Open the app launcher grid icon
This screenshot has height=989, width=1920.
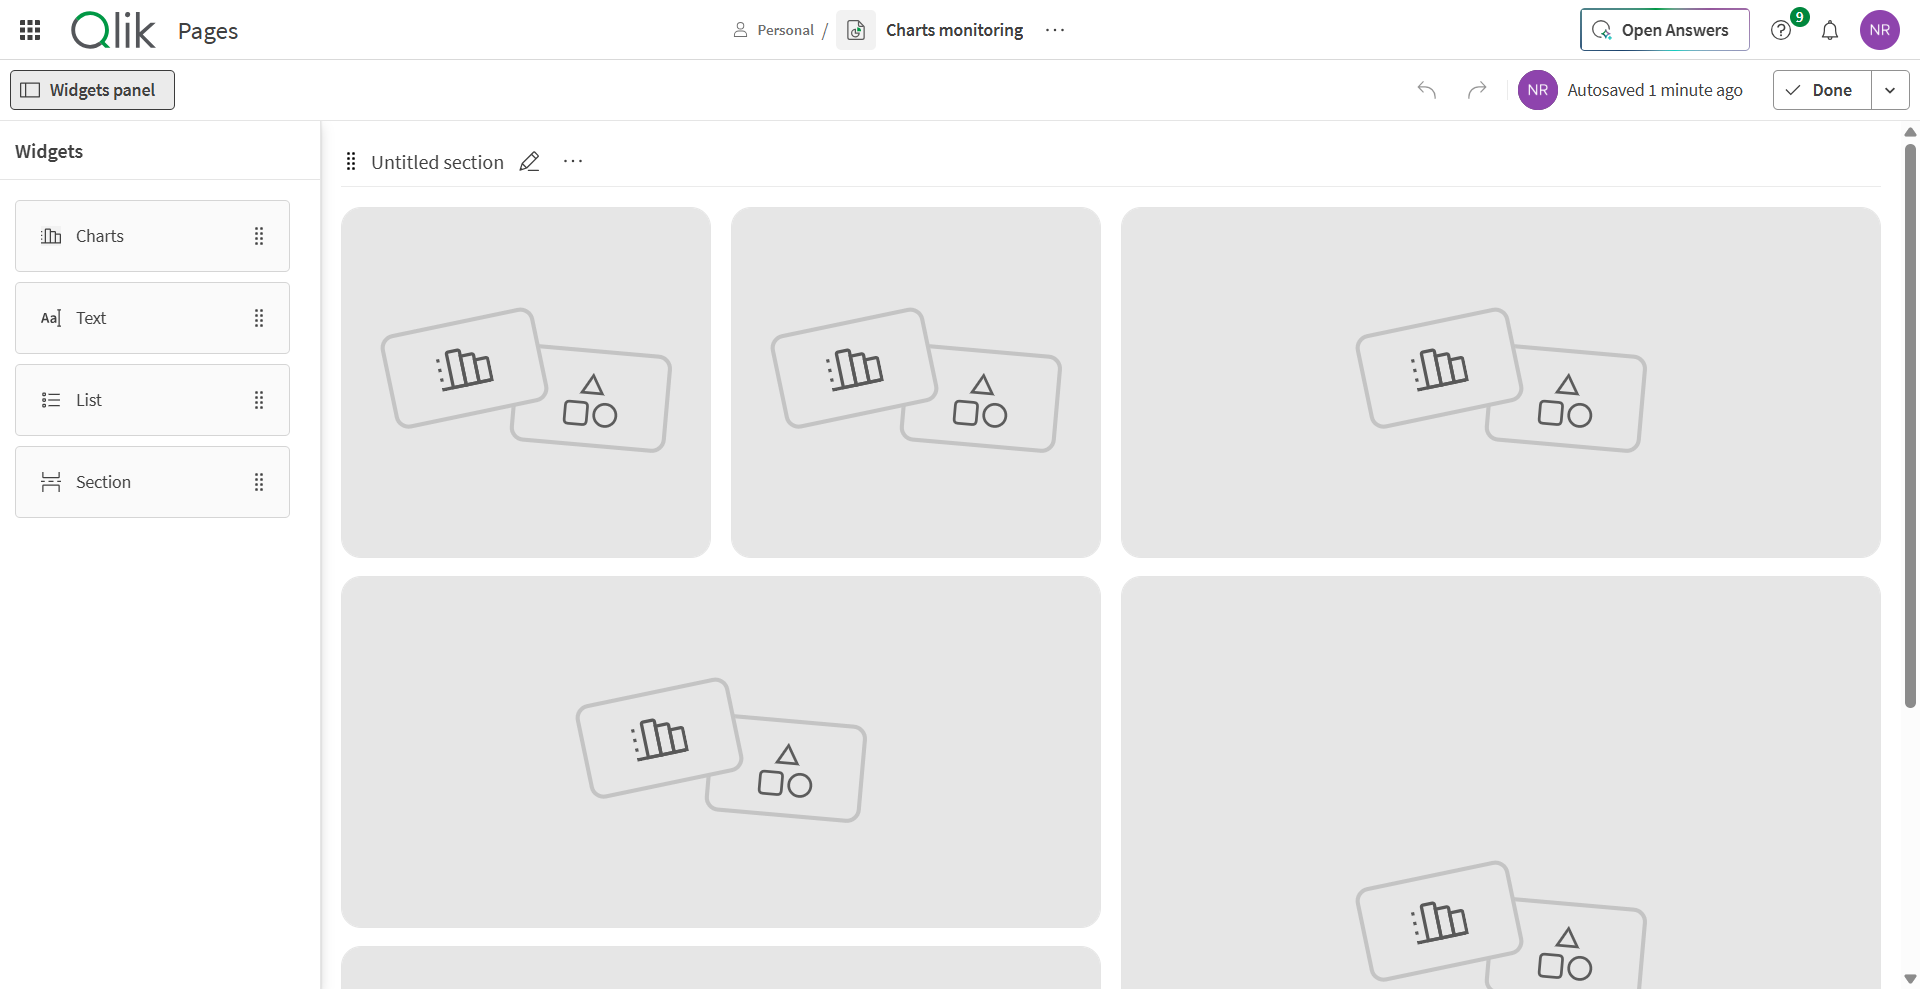click(x=30, y=30)
